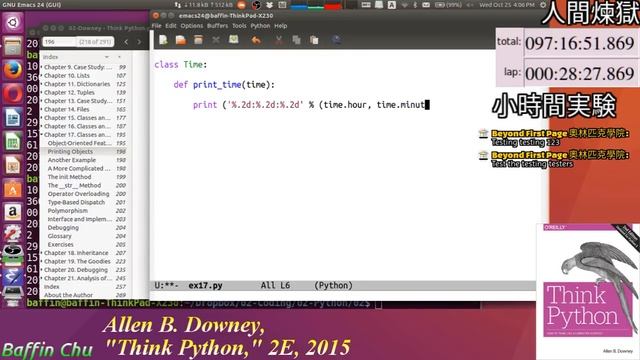
Task: Open the Tools menu in Emacs
Action: 239,26
